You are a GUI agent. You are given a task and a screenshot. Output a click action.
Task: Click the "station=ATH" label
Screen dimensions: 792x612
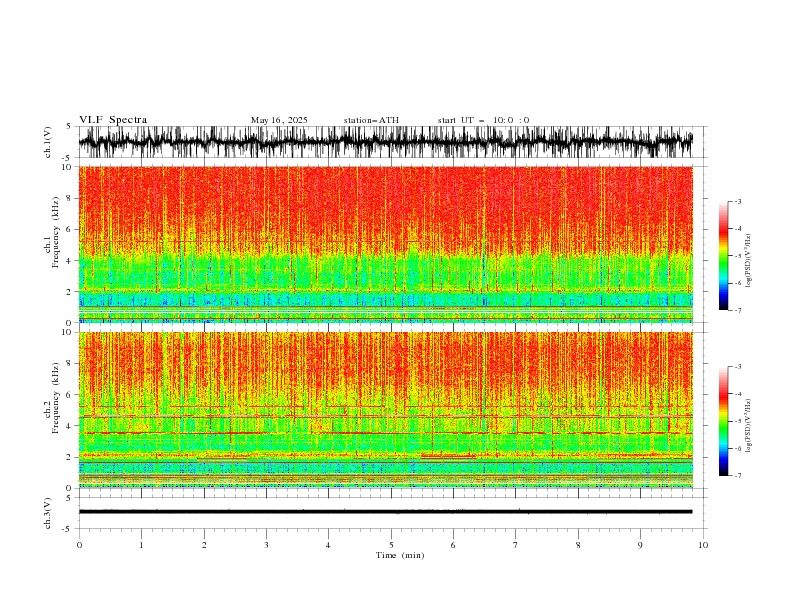coord(371,120)
